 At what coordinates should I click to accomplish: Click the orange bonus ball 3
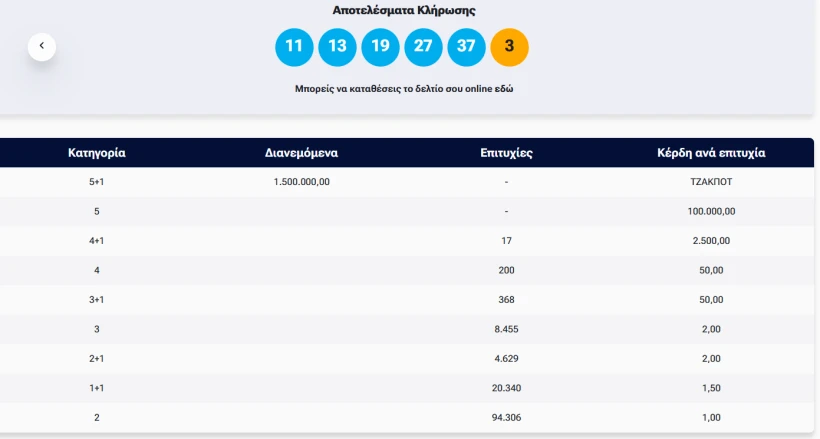click(x=509, y=46)
